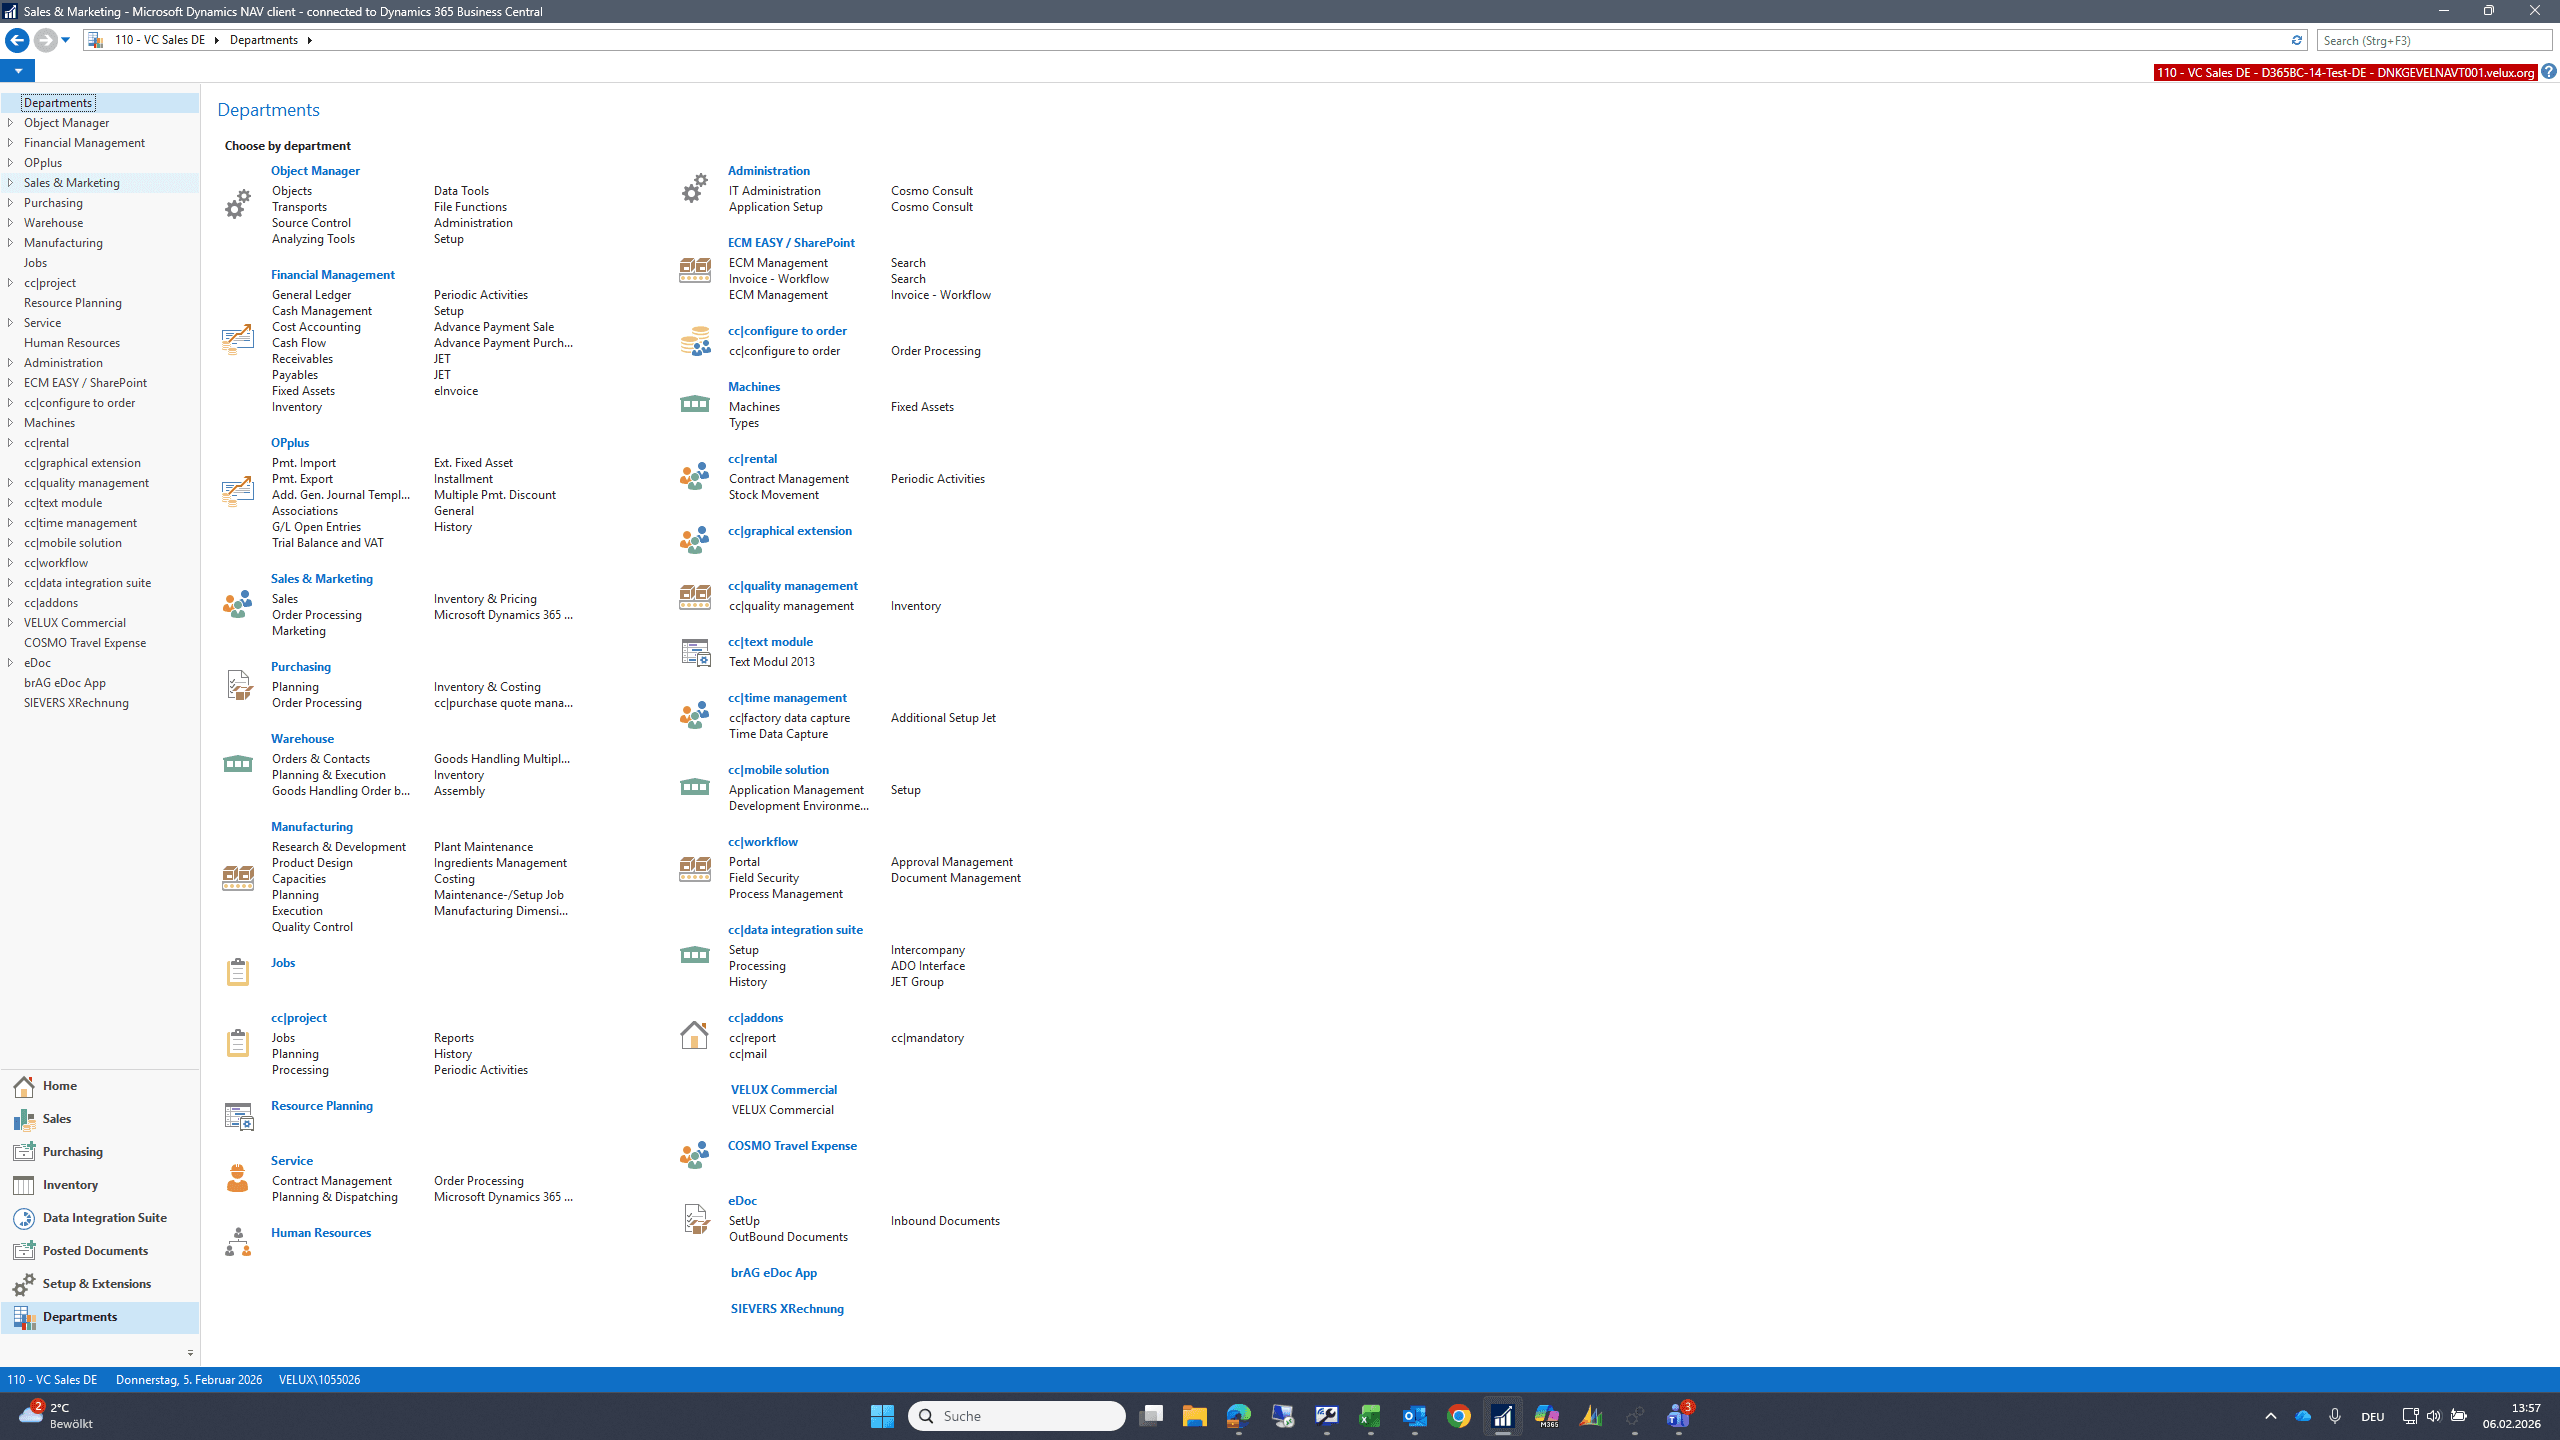Screen dimensions: 2560x1440
Task: Click the Administration gears icon
Action: pyautogui.click(x=694, y=188)
